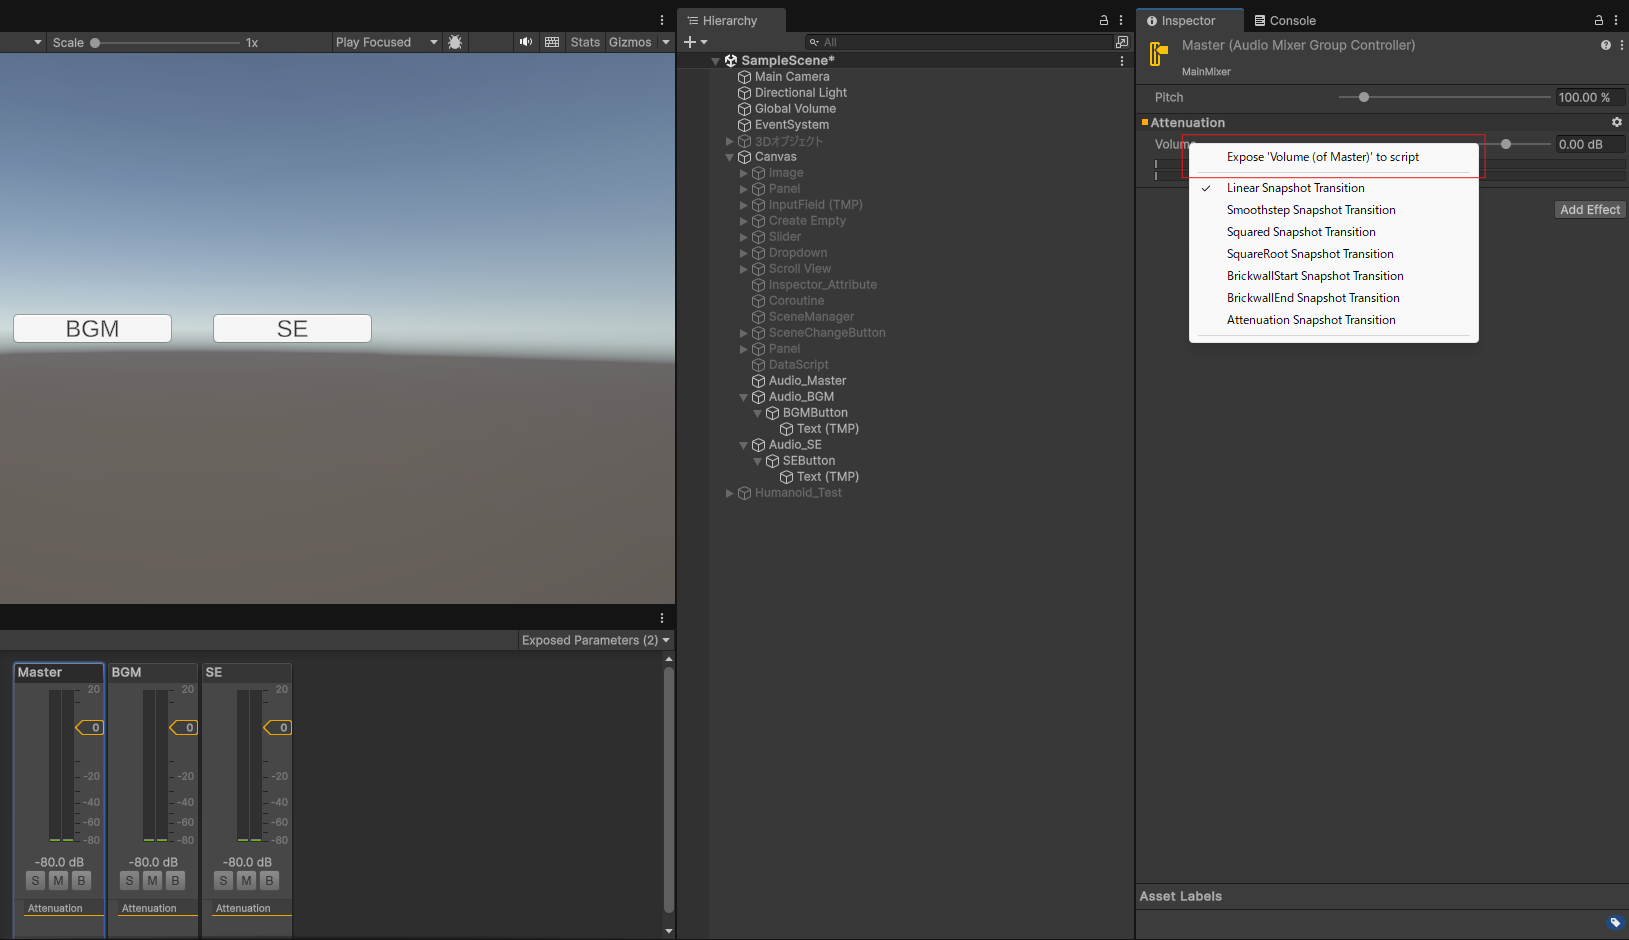Open the Inspector help question mark icon
The image size is (1629, 940).
tap(1604, 45)
